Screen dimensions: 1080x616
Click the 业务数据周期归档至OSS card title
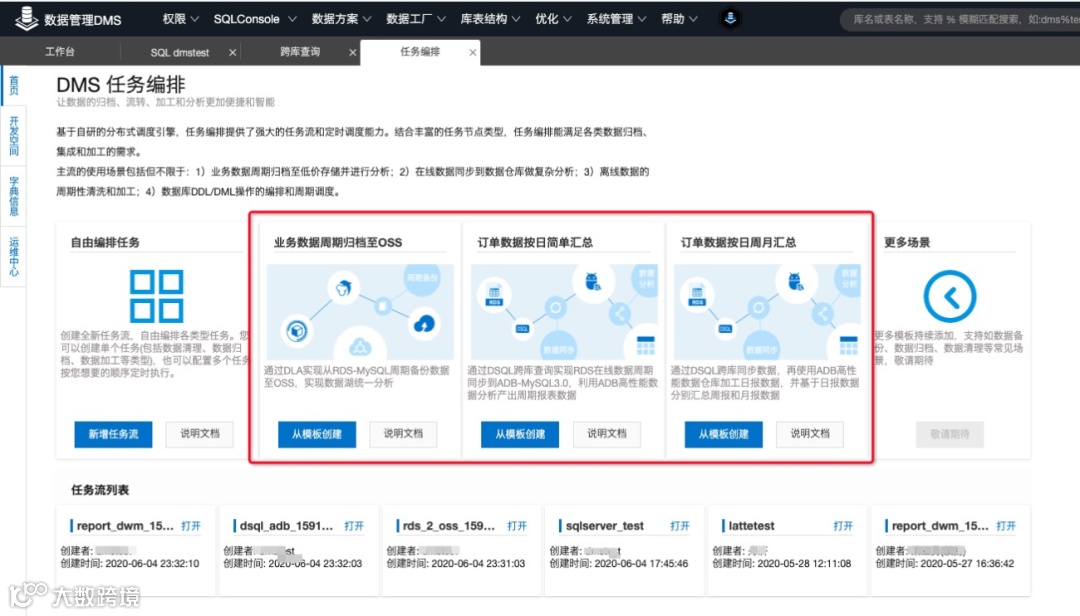[x=338, y=243]
